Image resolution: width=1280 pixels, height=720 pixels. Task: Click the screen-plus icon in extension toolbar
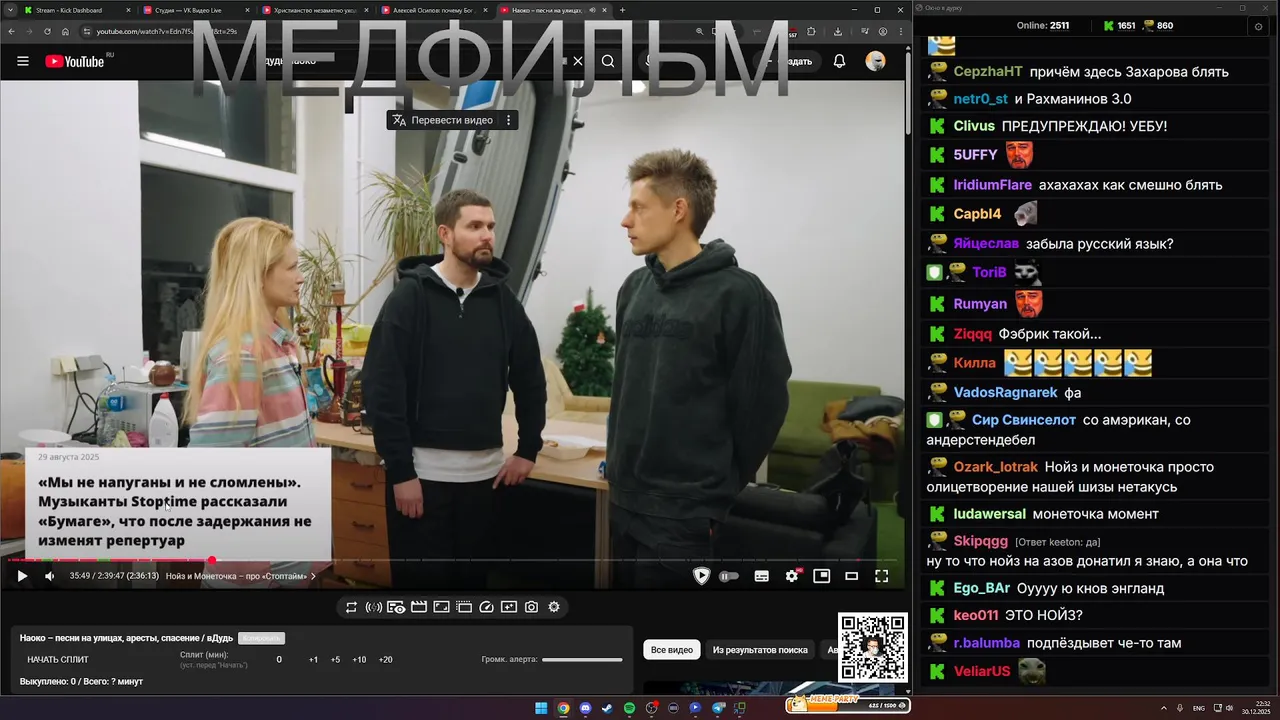[509, 607]
